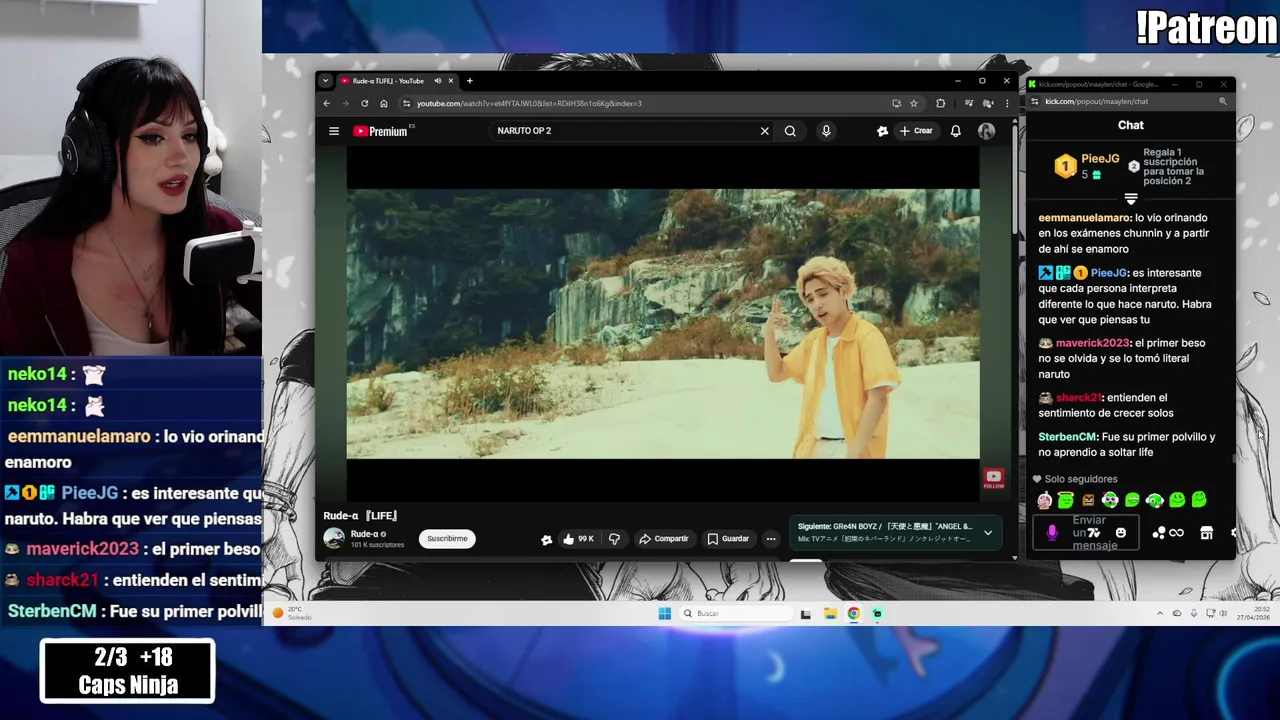The width and height of the screenshot is (1280, 720).
Task: Like the video with 99 K
Action: click(578, 539)
